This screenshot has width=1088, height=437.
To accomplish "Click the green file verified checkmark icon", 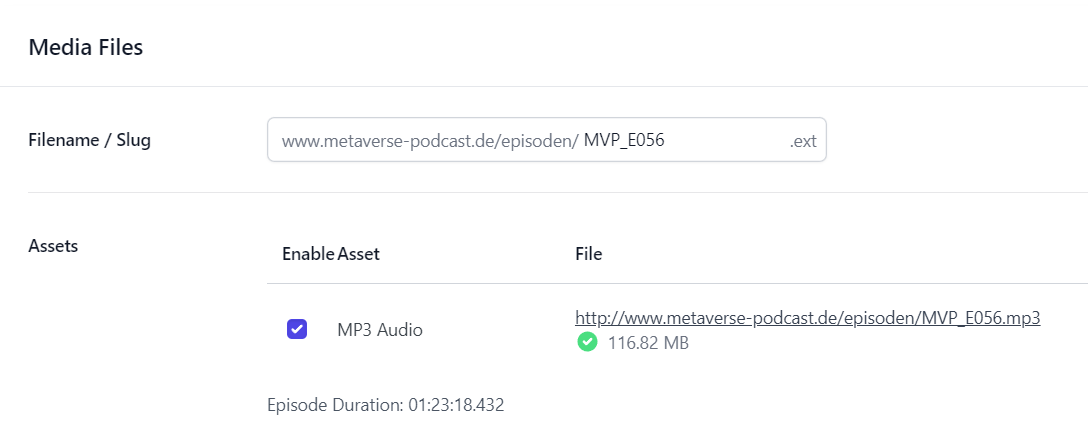I will click(587, 342).
